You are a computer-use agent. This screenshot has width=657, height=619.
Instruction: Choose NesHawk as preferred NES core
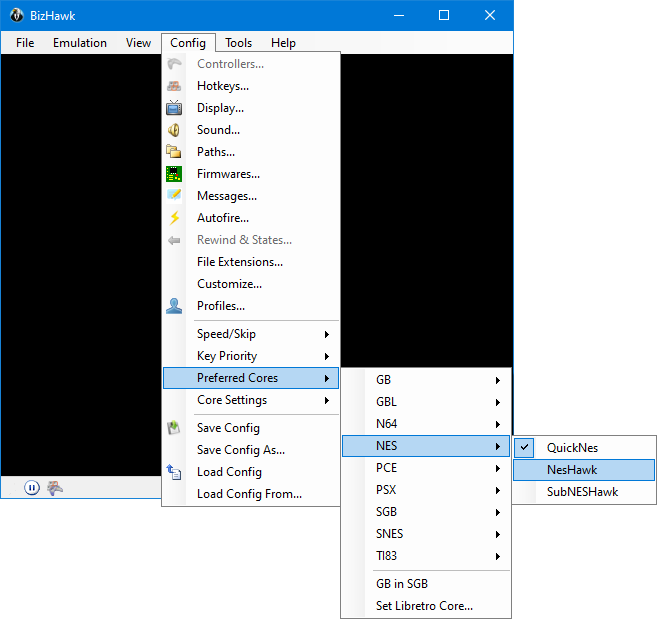[584, 470]
